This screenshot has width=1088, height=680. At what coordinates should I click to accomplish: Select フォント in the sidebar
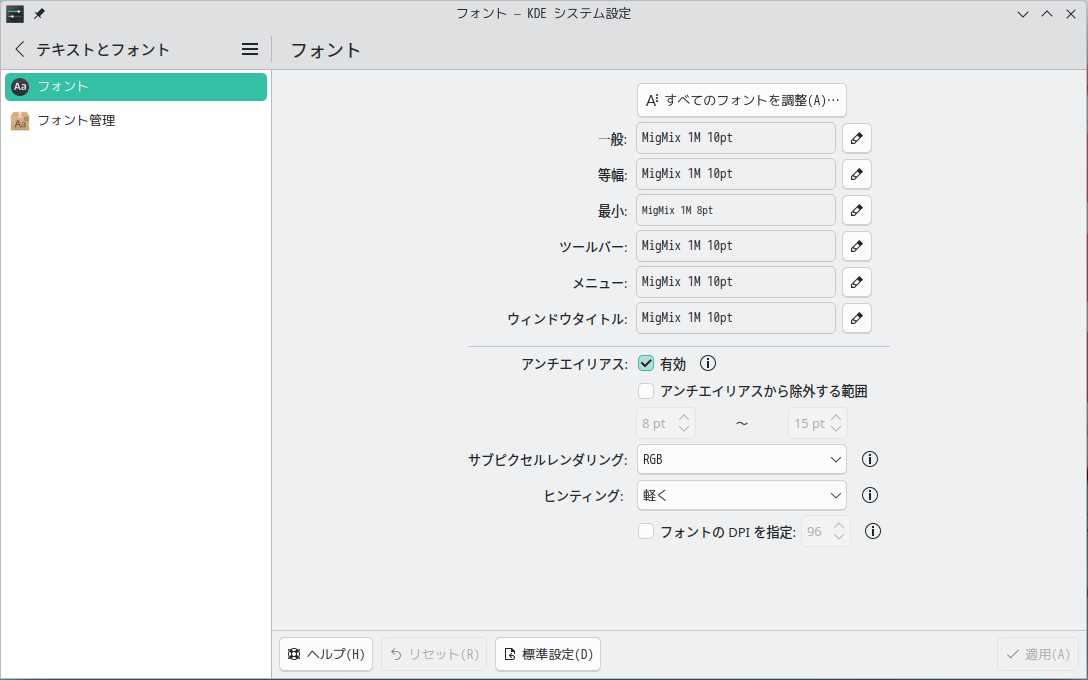coord(136,87)
